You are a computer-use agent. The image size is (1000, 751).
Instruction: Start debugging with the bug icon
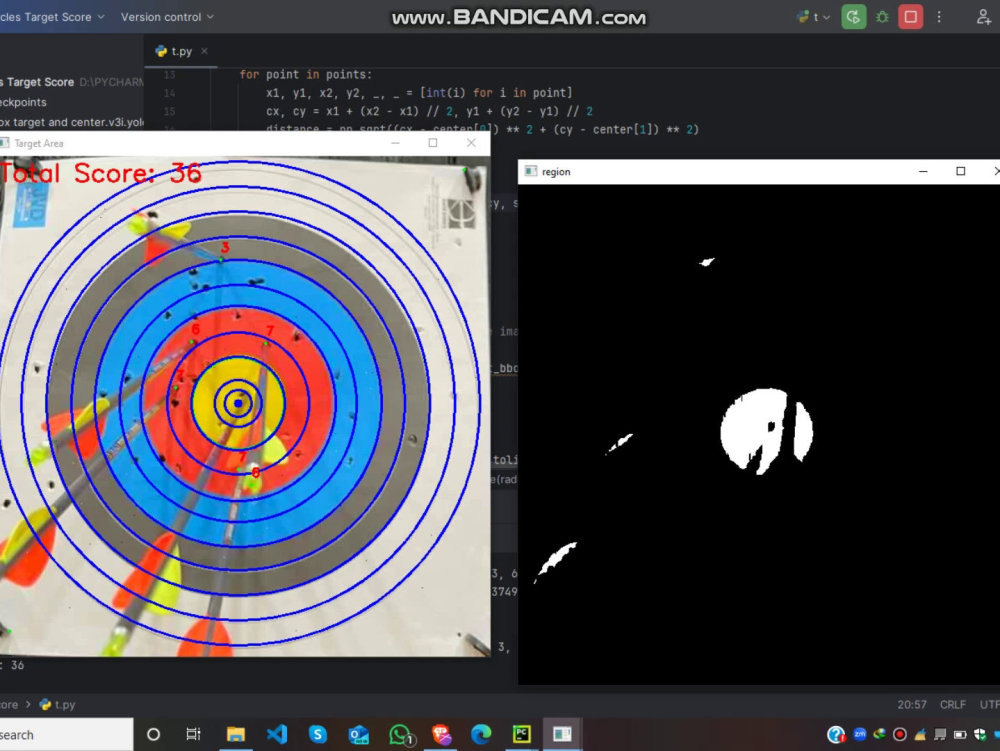click(882, 17)
